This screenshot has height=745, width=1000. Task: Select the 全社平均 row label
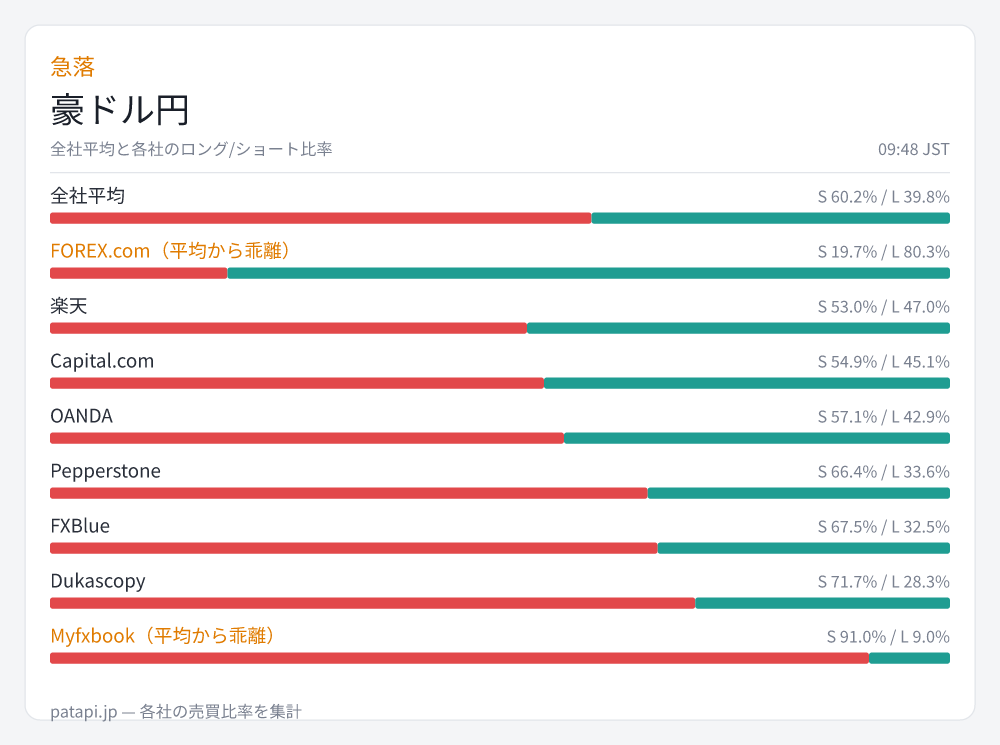pyautogui.click(x=87, y=196)
